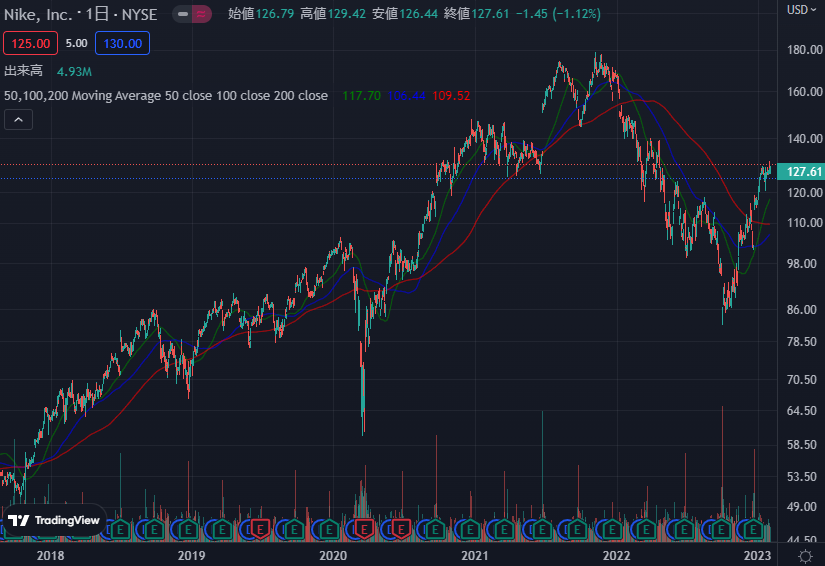Image resolution: width=825 pixels, height=566 pixels.
Task: Click the red 125.00 sell price button
Action: (31, 43)
